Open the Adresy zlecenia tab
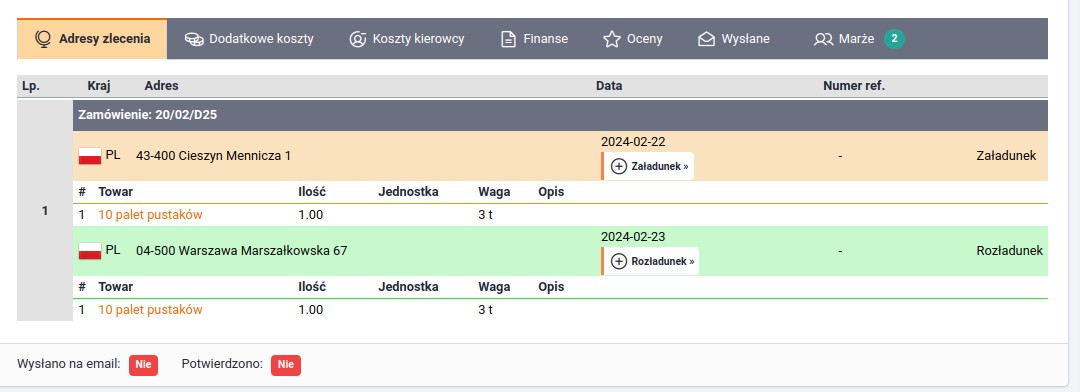The height and width of the screenshot is (392, 1080). coord(92,39)
